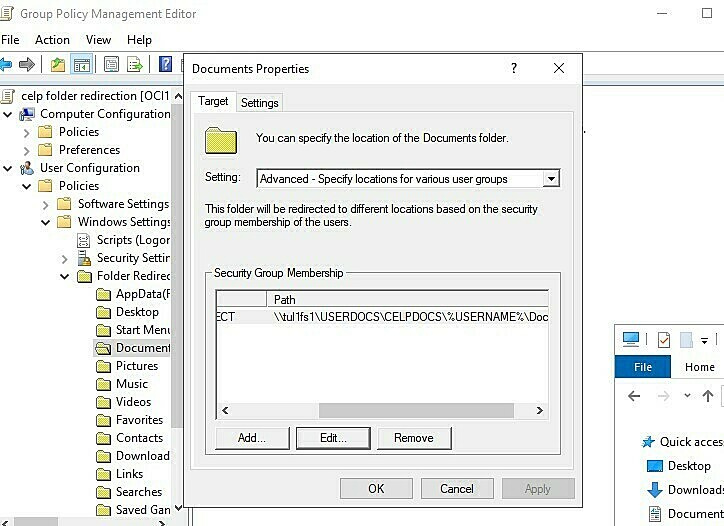Click the dialog's question mark help button
This screenshot has height=526, width=724.
point(514,68)
